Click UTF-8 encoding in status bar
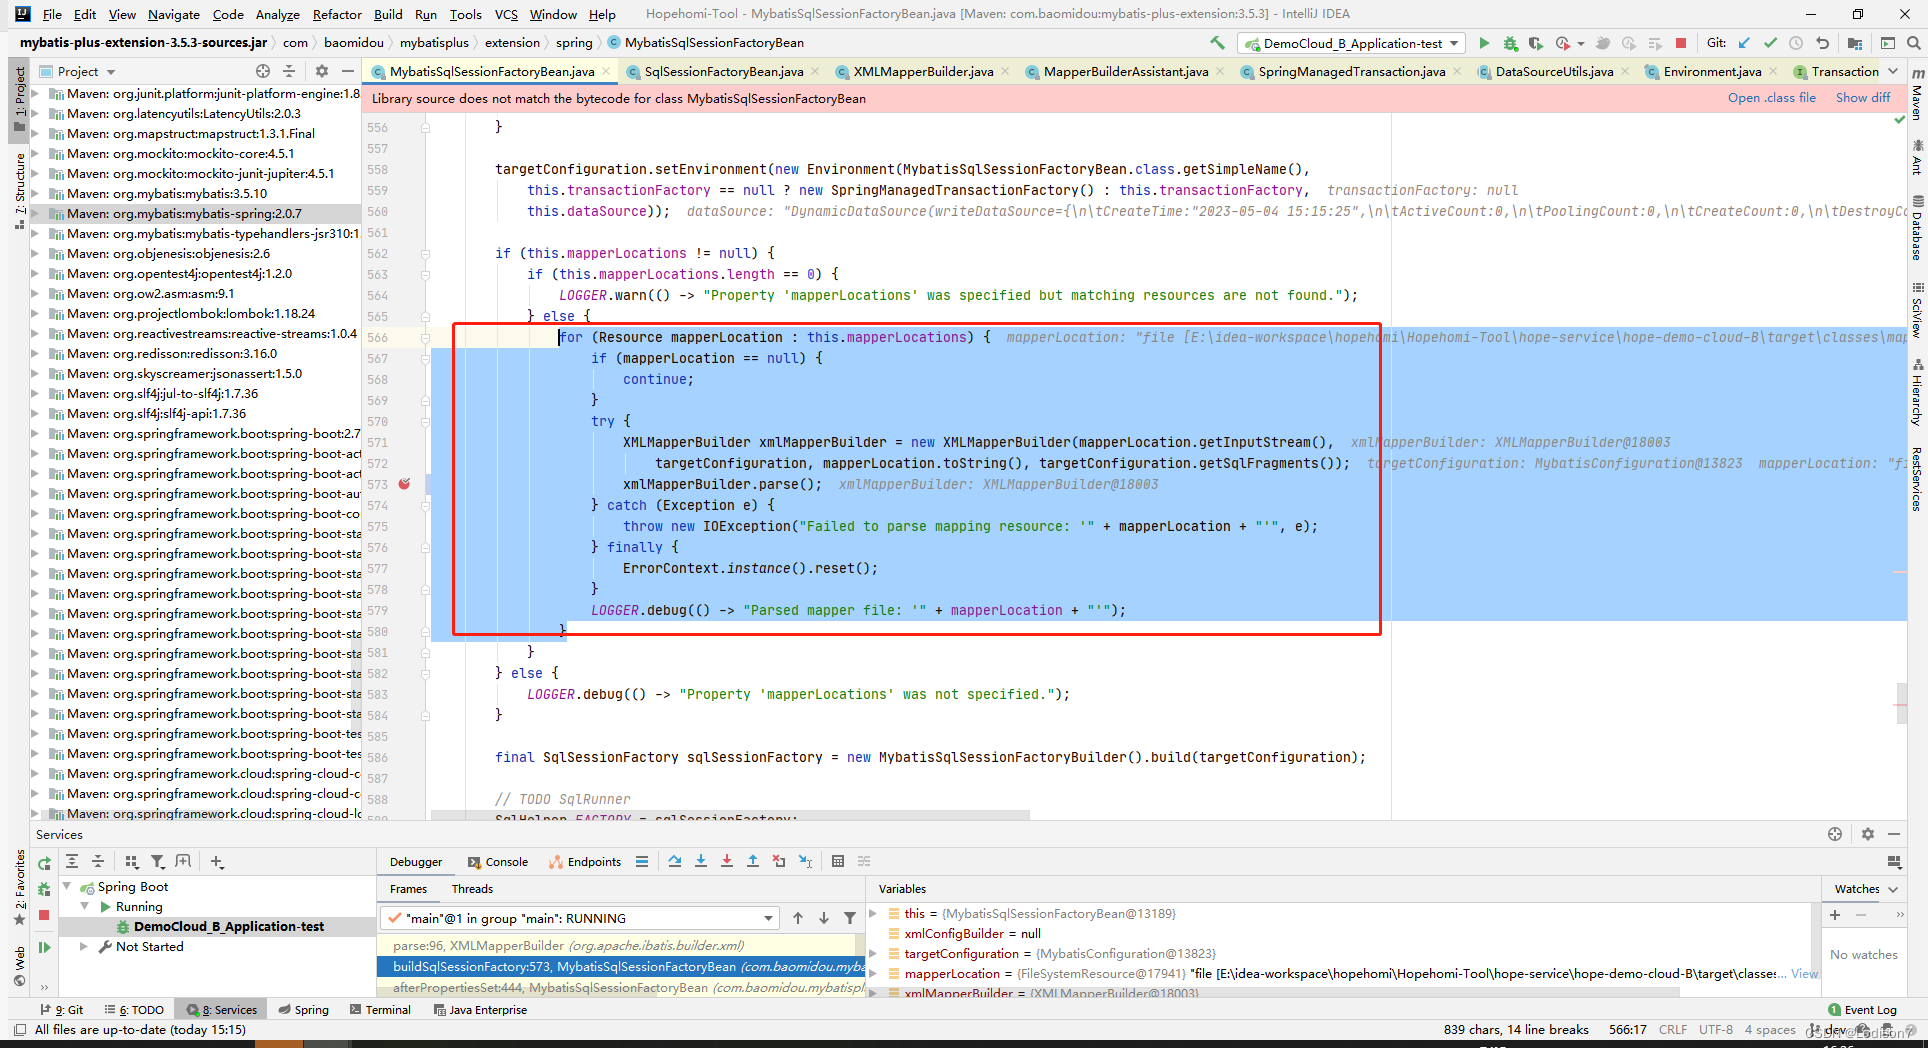 point(1716,1029)
